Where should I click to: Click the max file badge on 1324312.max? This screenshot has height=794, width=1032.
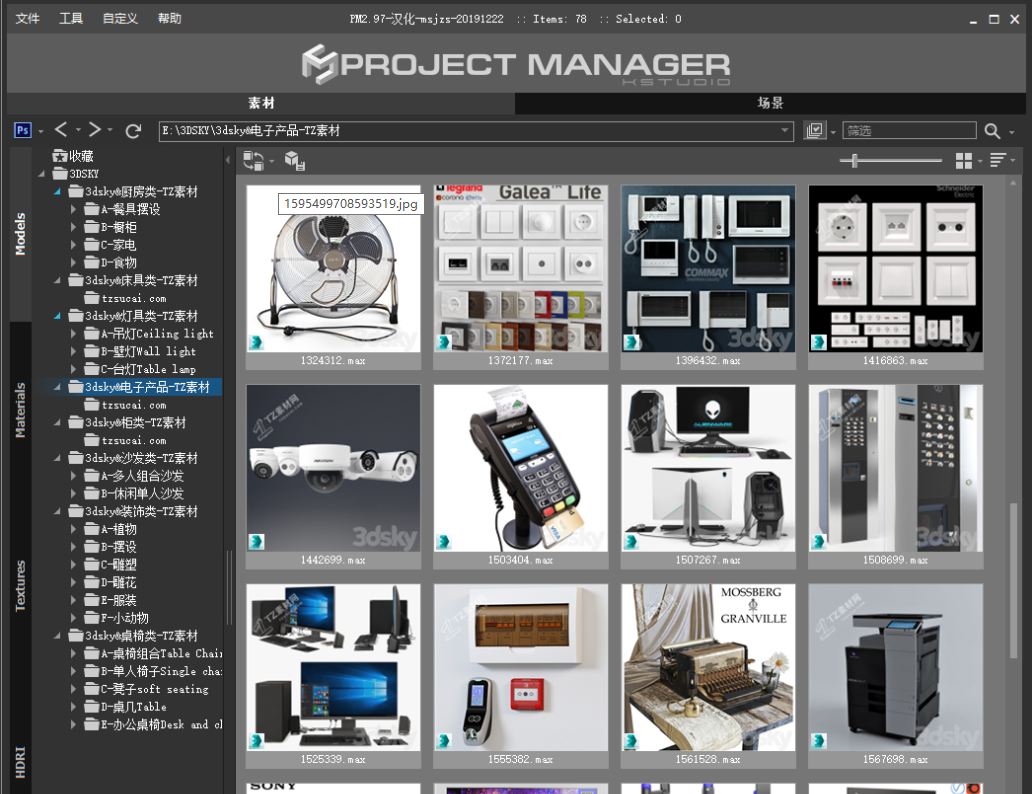[x=256, y=342]
